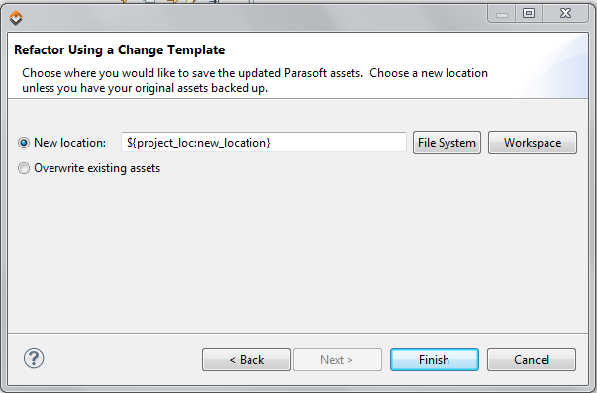
Task: Open help via the question mark icon
Action: pyautogui.click(x=34, y=358)
